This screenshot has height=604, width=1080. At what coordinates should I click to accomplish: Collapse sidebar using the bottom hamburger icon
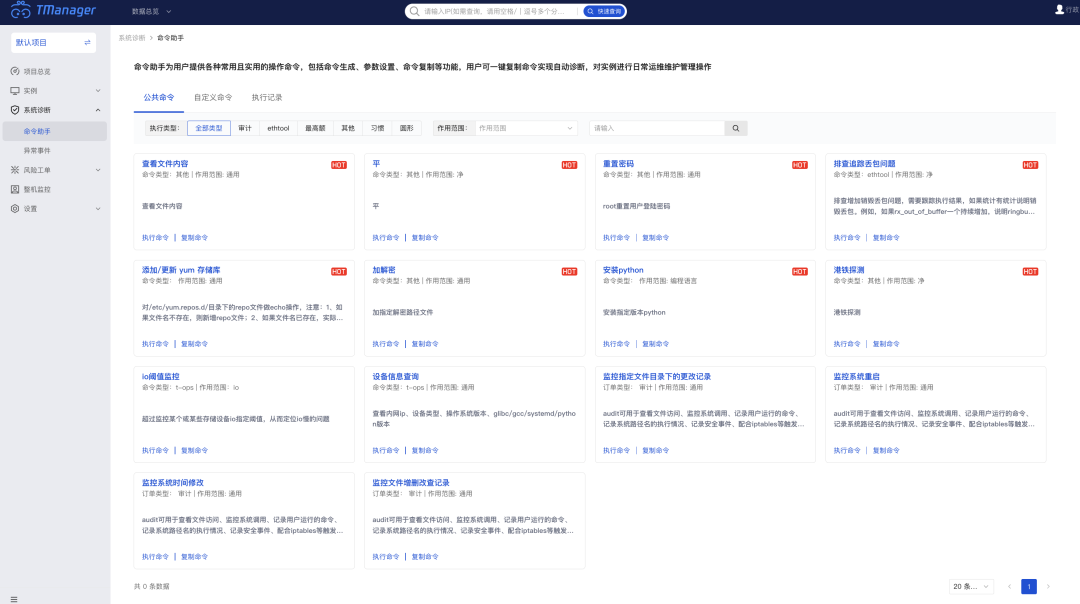[14, 598]
